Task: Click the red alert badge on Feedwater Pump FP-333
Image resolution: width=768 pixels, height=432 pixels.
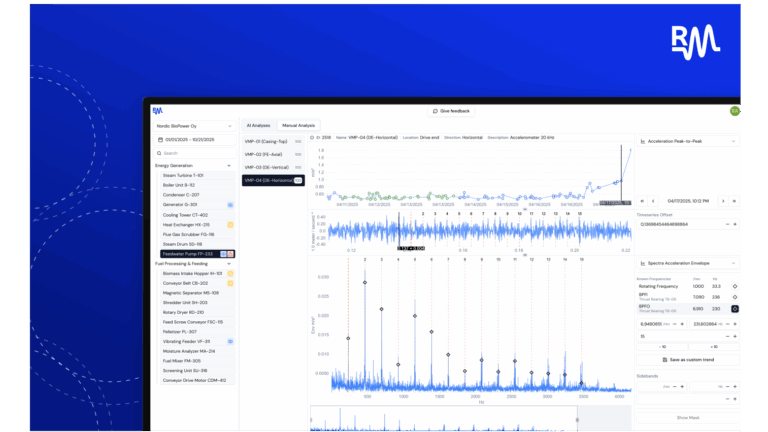Action: 230,254
